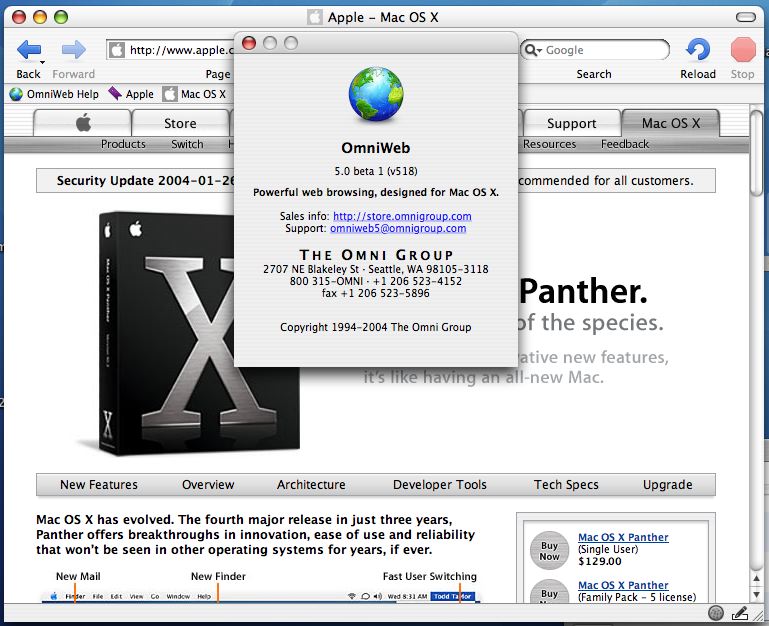Viewport: 769px width, 626px height.
Task: Click the red Stop button
Action: [743, 50]
